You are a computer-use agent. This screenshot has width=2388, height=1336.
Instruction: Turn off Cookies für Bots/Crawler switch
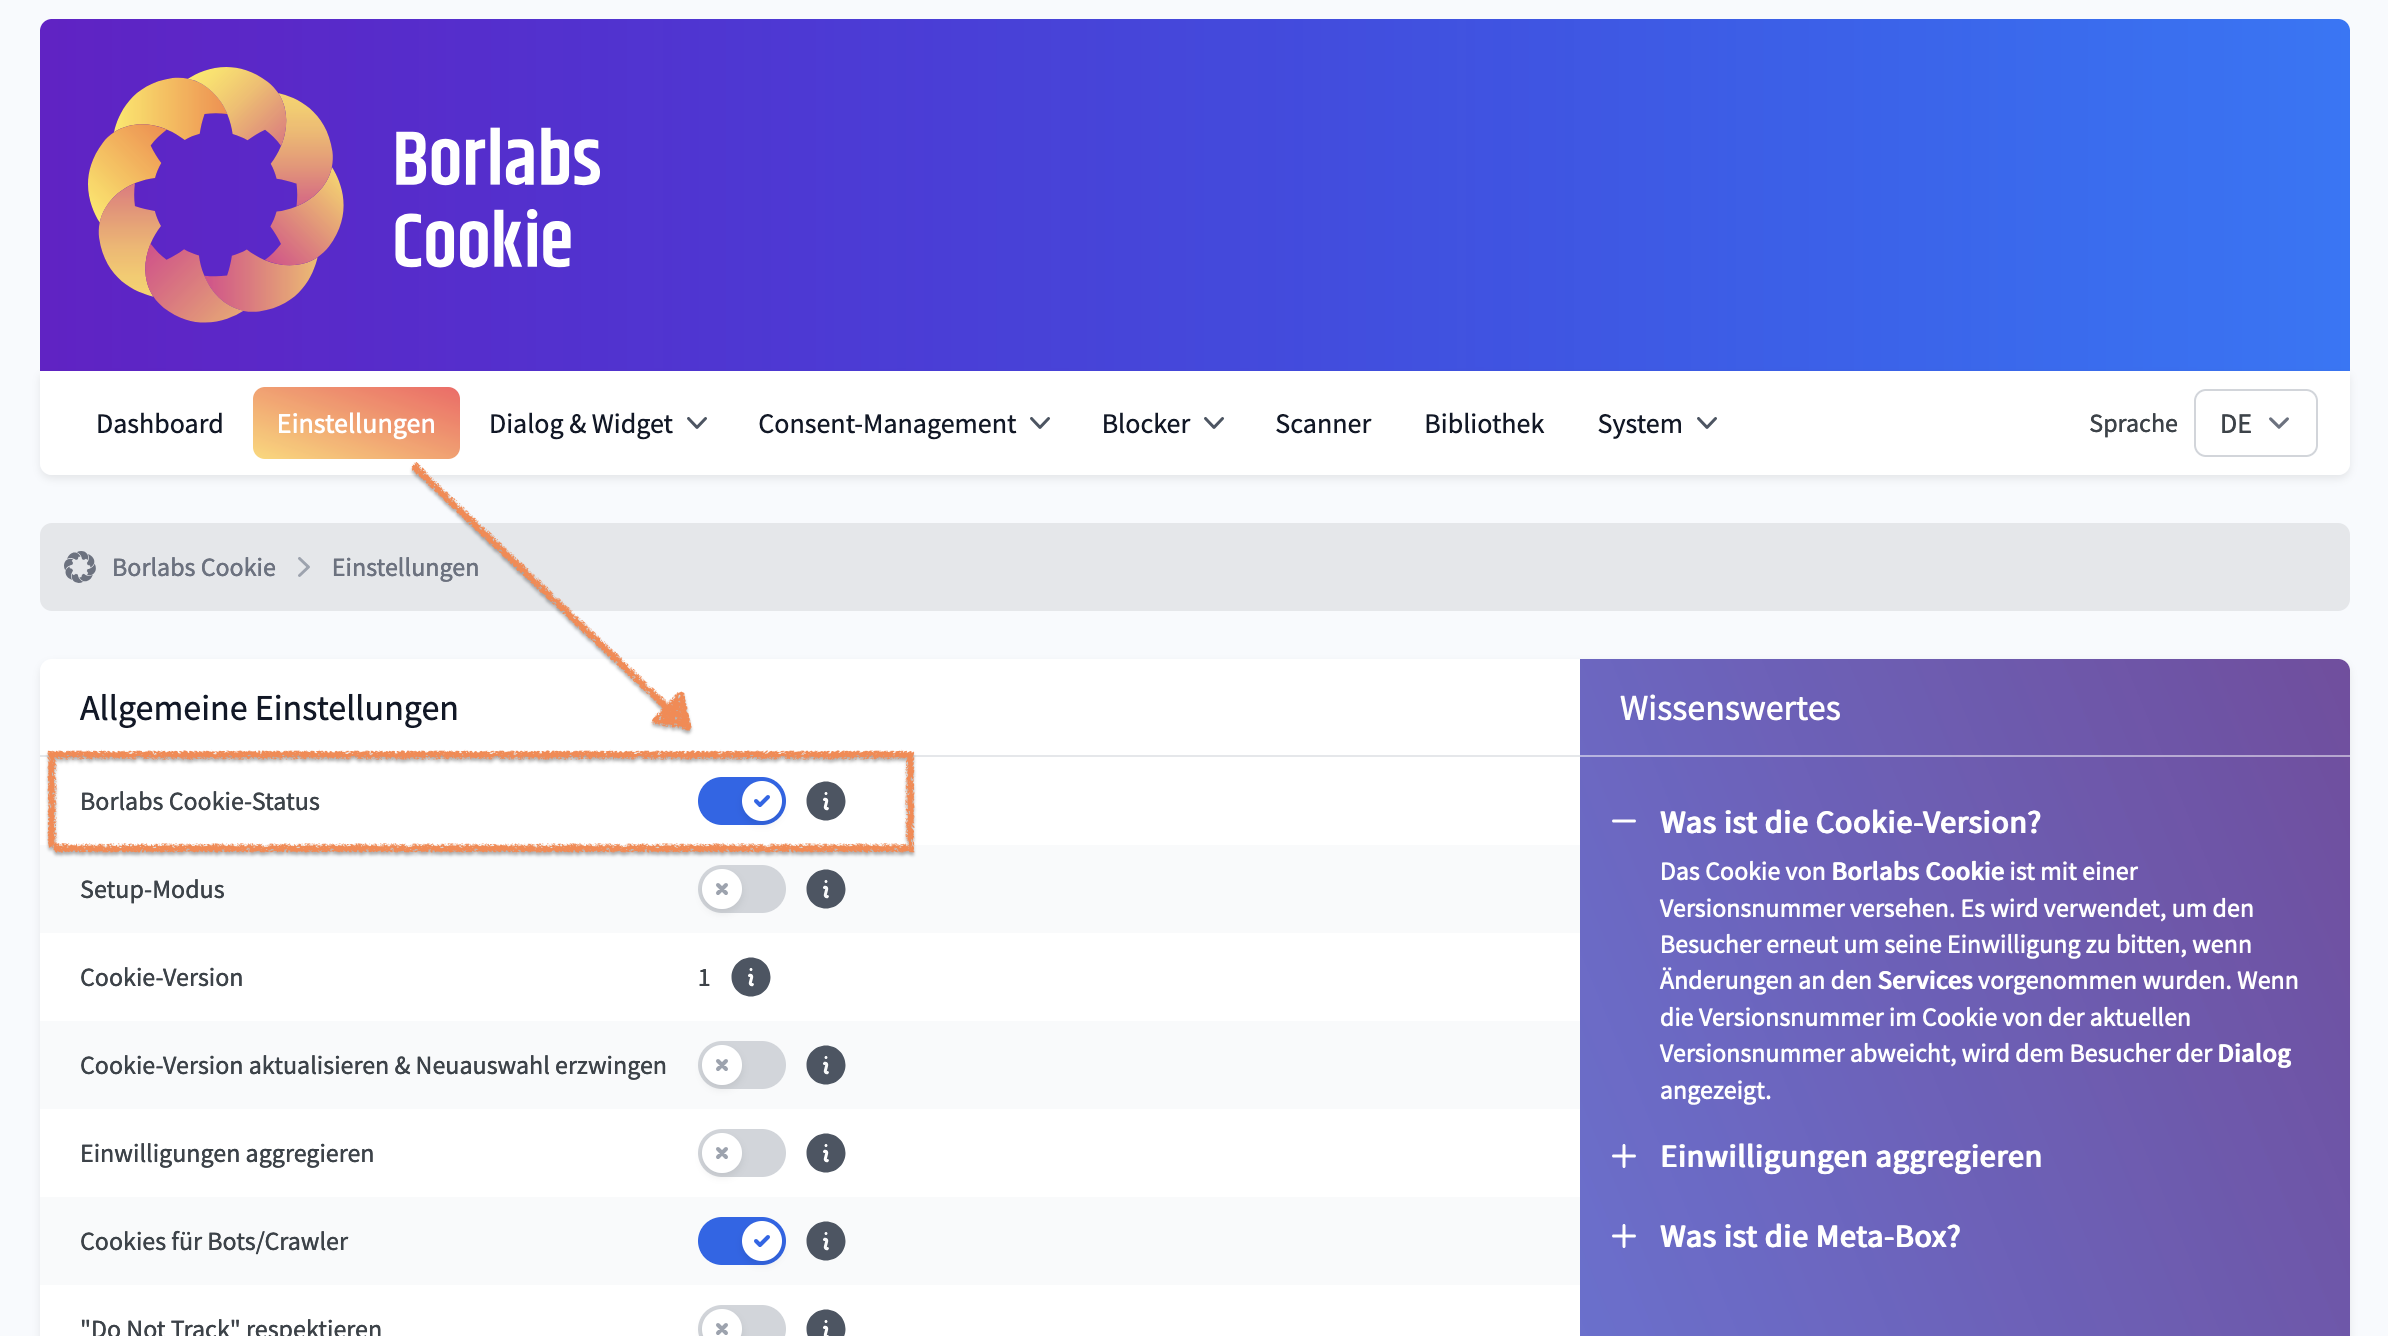point(742,1241)
